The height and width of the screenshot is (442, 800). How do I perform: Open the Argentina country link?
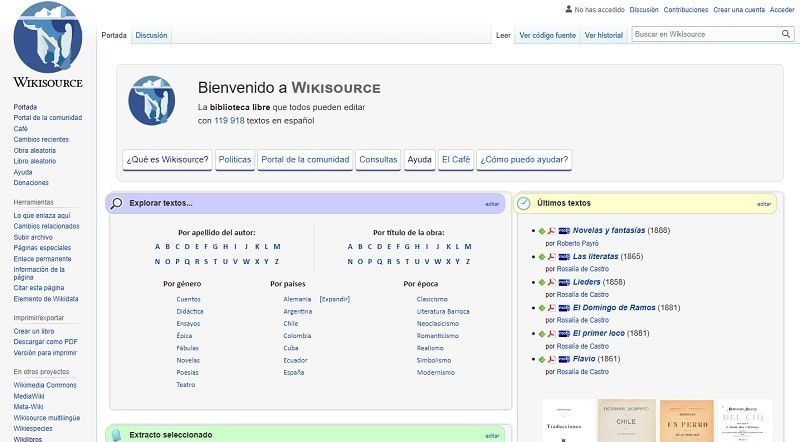point(297,311)
